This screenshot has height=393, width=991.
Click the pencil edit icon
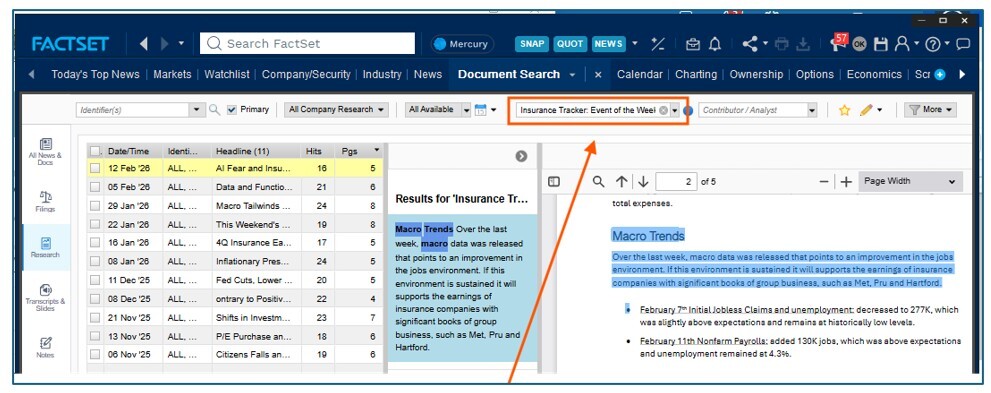point(866,110)
